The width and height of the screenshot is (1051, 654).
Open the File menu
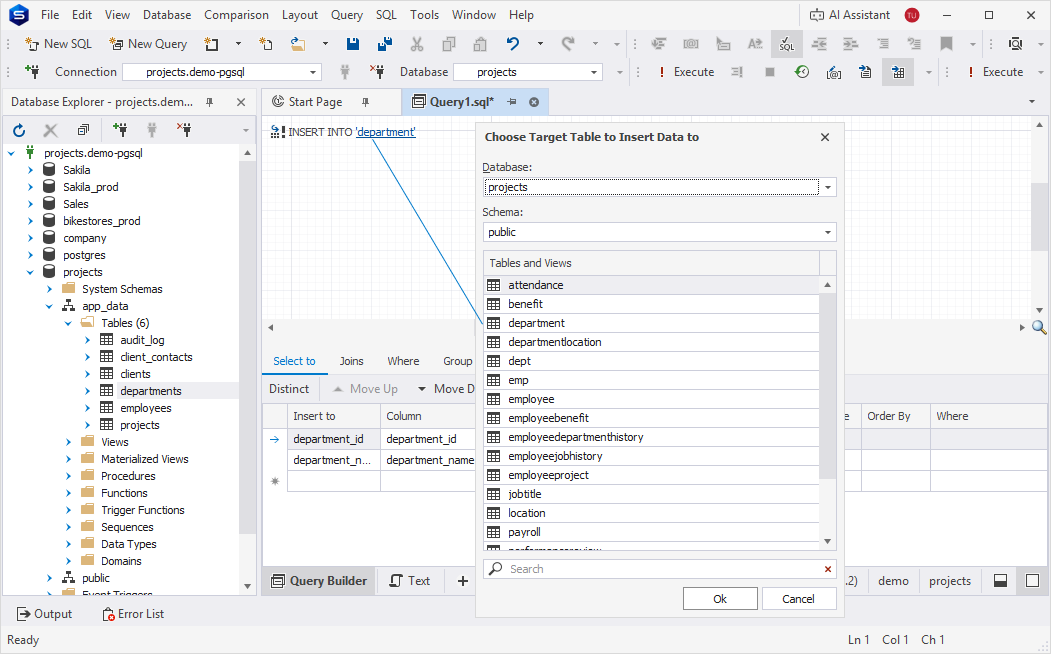pos(50,15)
